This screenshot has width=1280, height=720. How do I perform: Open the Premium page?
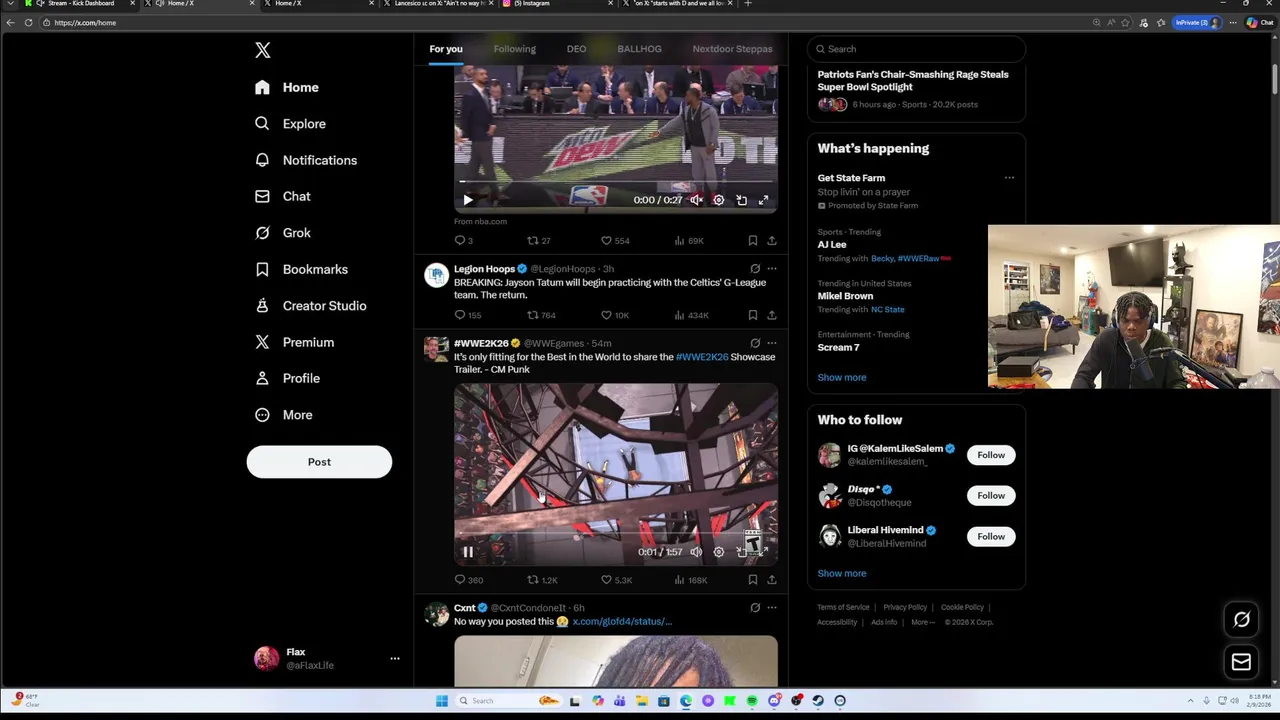294,342
